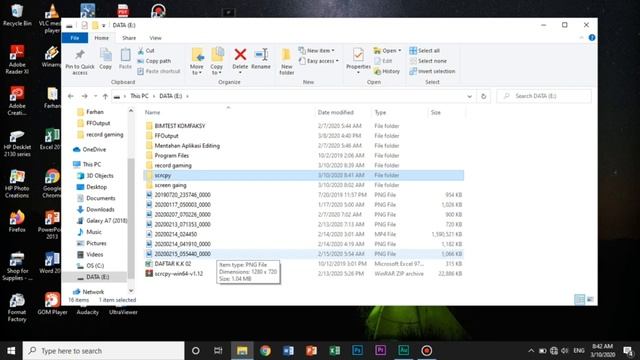Click Cut in the Clipboard group

click(x=146, y=51)
